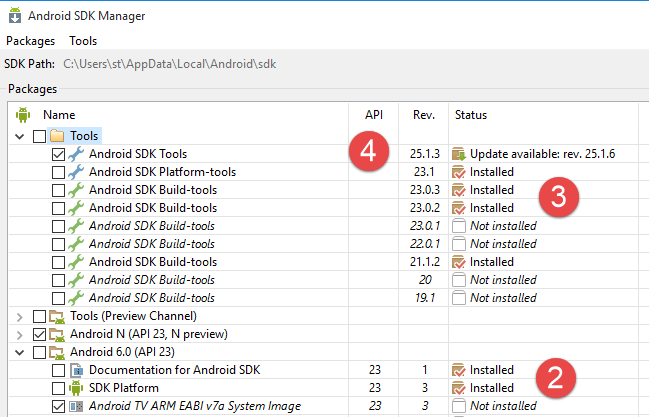Viewport: 649px width, 417px height.
Task: Check the Android SDK Platform-tools checkbox
Action: click(58, 172)
